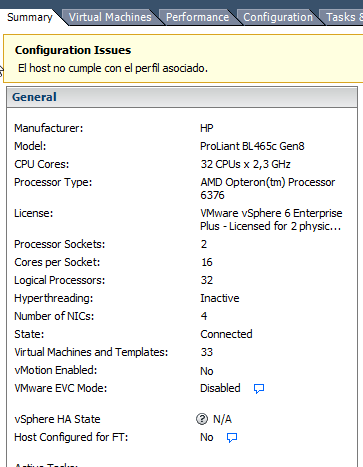Click the host profile compliance message
The width and height of the screenshot is (363, 467).
tap(113, 68)
